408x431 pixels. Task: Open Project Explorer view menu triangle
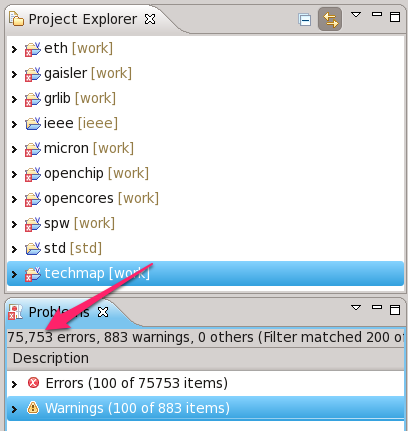pyautogui.click(x=356, y=14)
